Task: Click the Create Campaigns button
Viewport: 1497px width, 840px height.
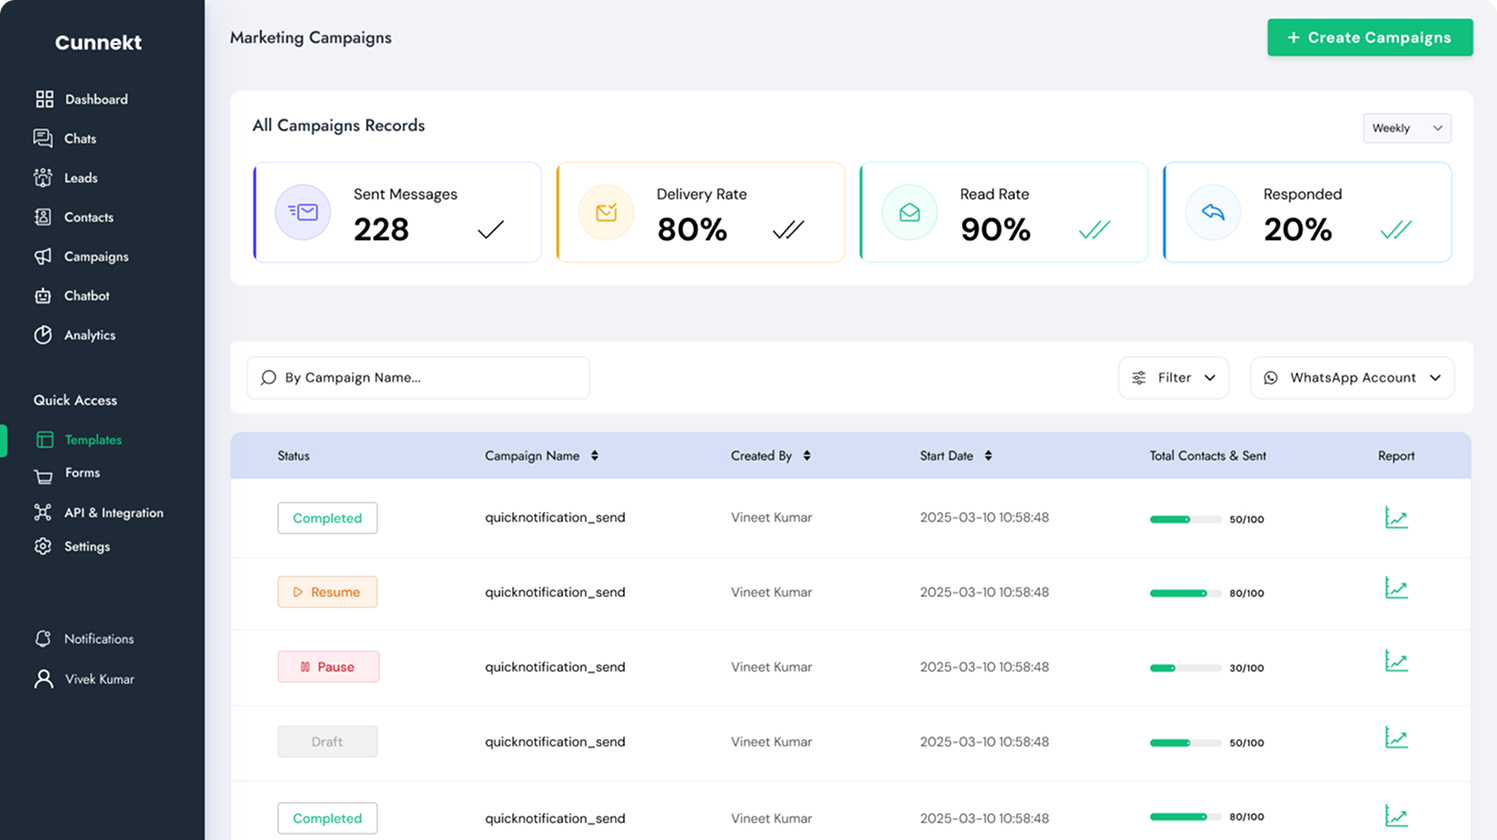Action: pyautogui.click(x=1369, y=37)
